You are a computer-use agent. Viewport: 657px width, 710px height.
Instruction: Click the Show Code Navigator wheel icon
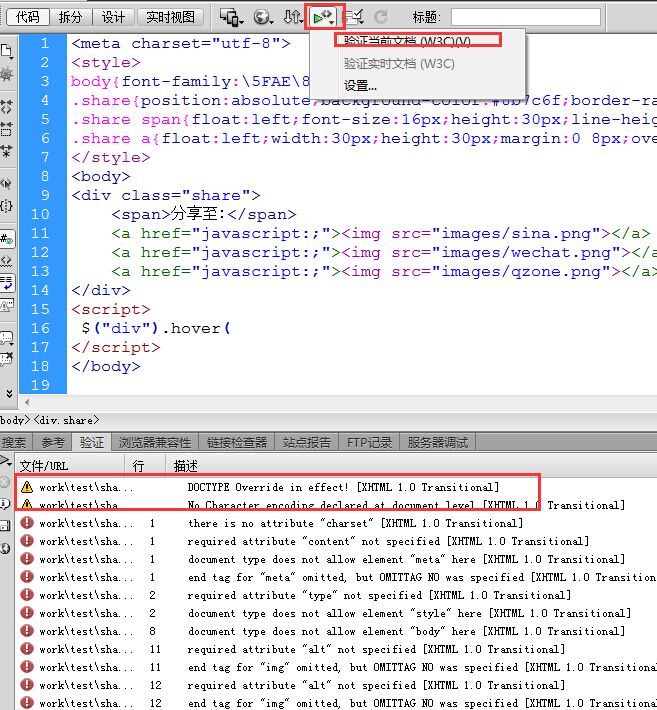pos(7,74)
